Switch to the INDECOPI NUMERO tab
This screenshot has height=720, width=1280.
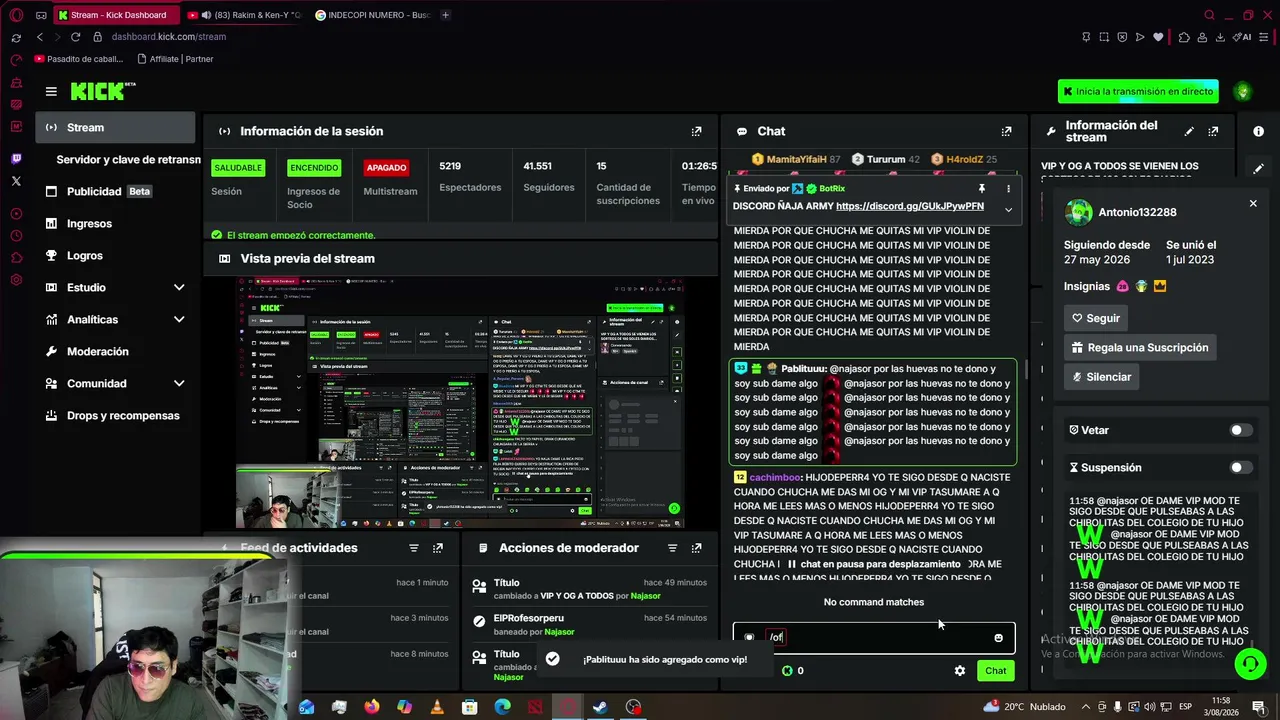[372, 15]
